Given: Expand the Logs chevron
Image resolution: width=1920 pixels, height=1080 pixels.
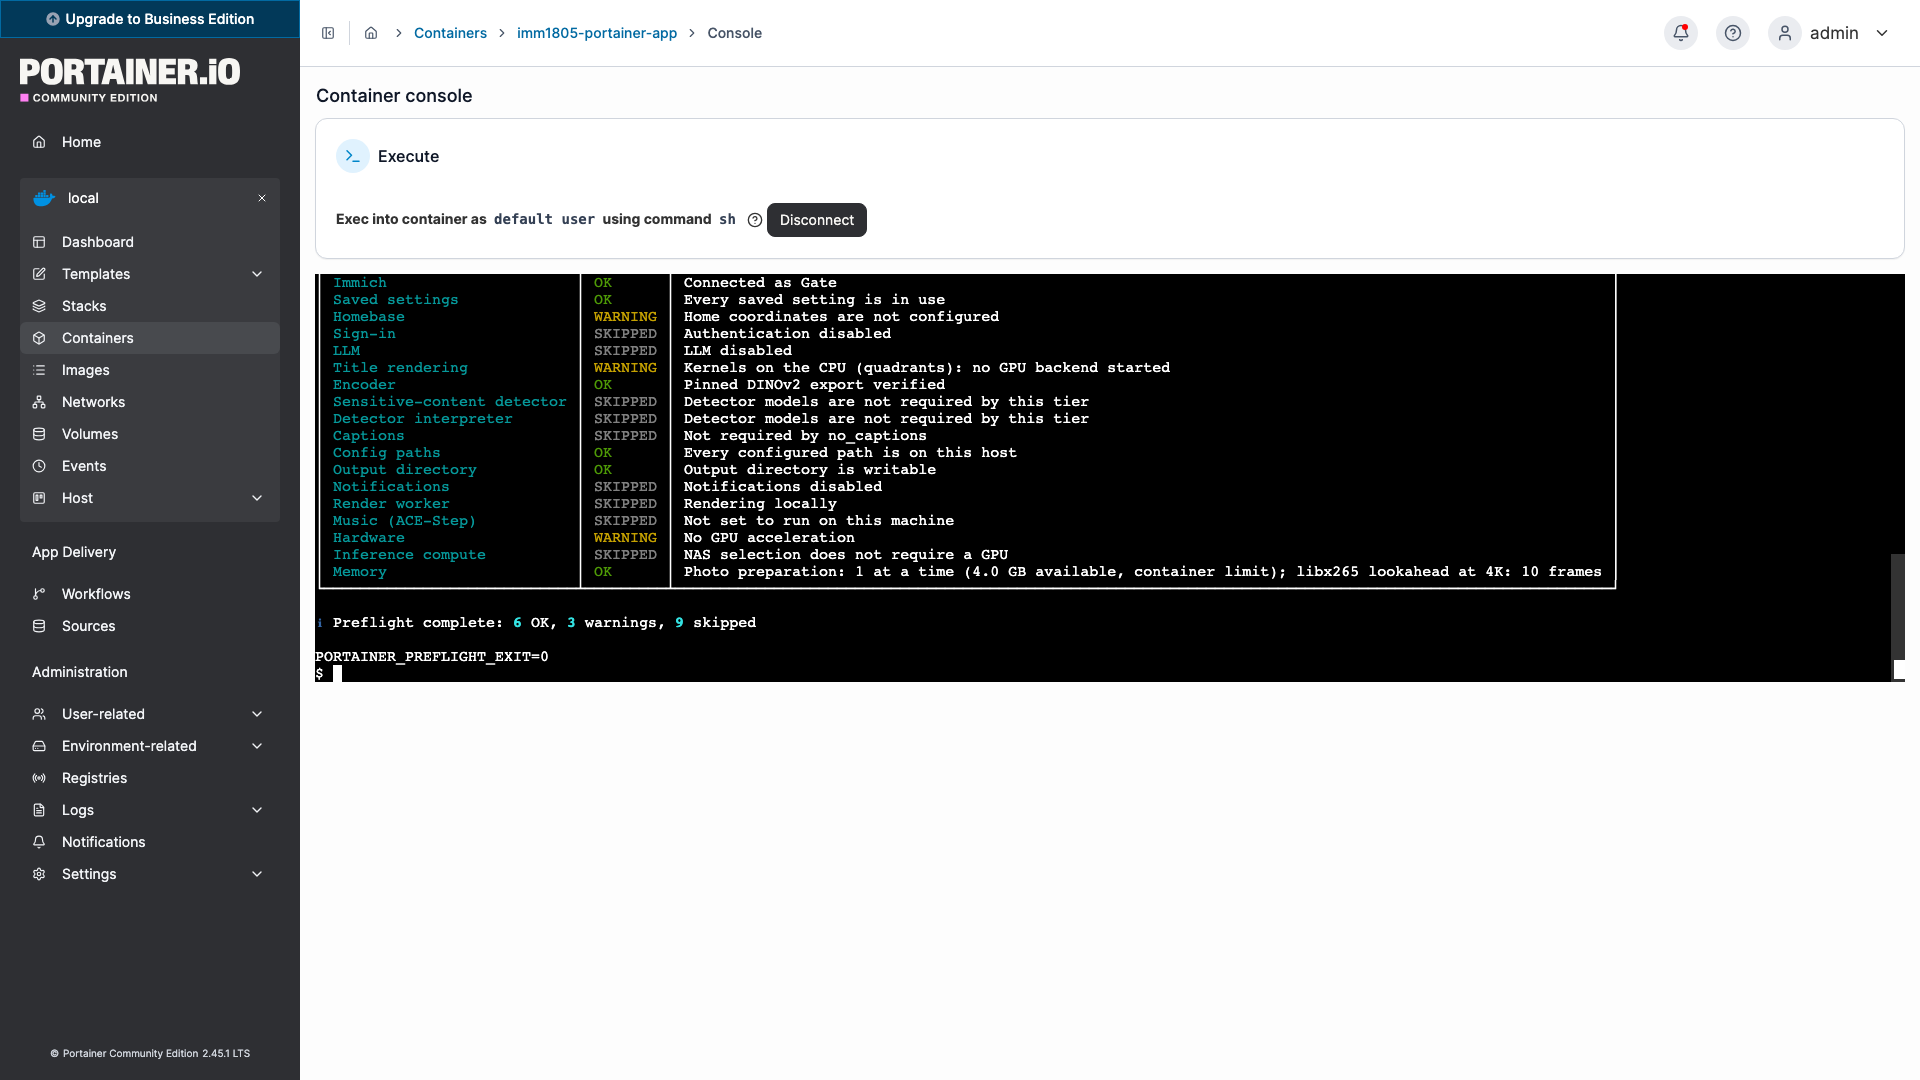Looking at the screenshot, I should [x=257, y=810].
